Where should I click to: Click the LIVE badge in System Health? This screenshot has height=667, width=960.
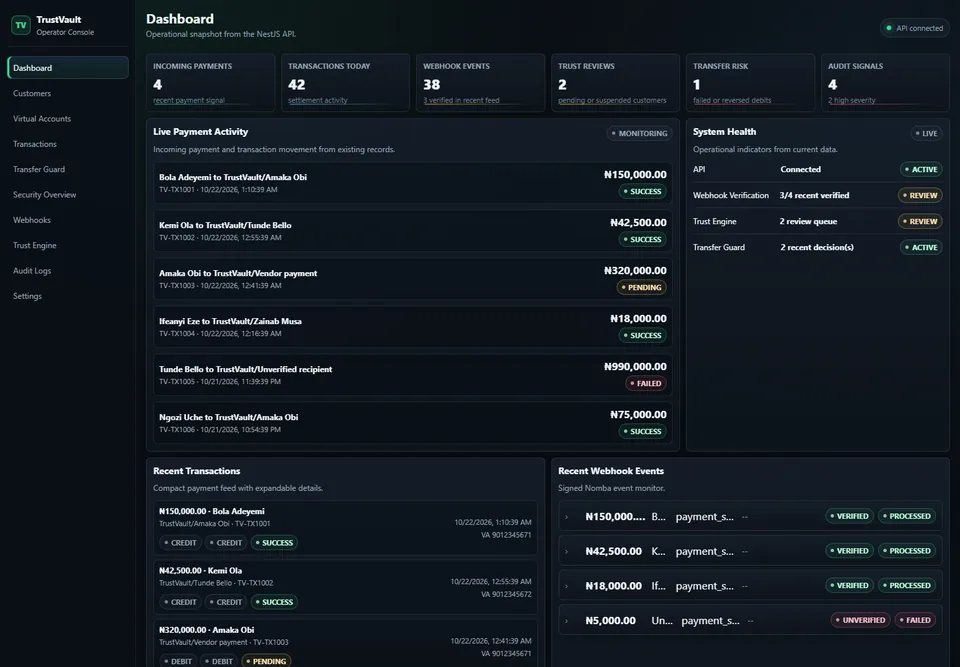pyautogui.click(x=926, y=134)
